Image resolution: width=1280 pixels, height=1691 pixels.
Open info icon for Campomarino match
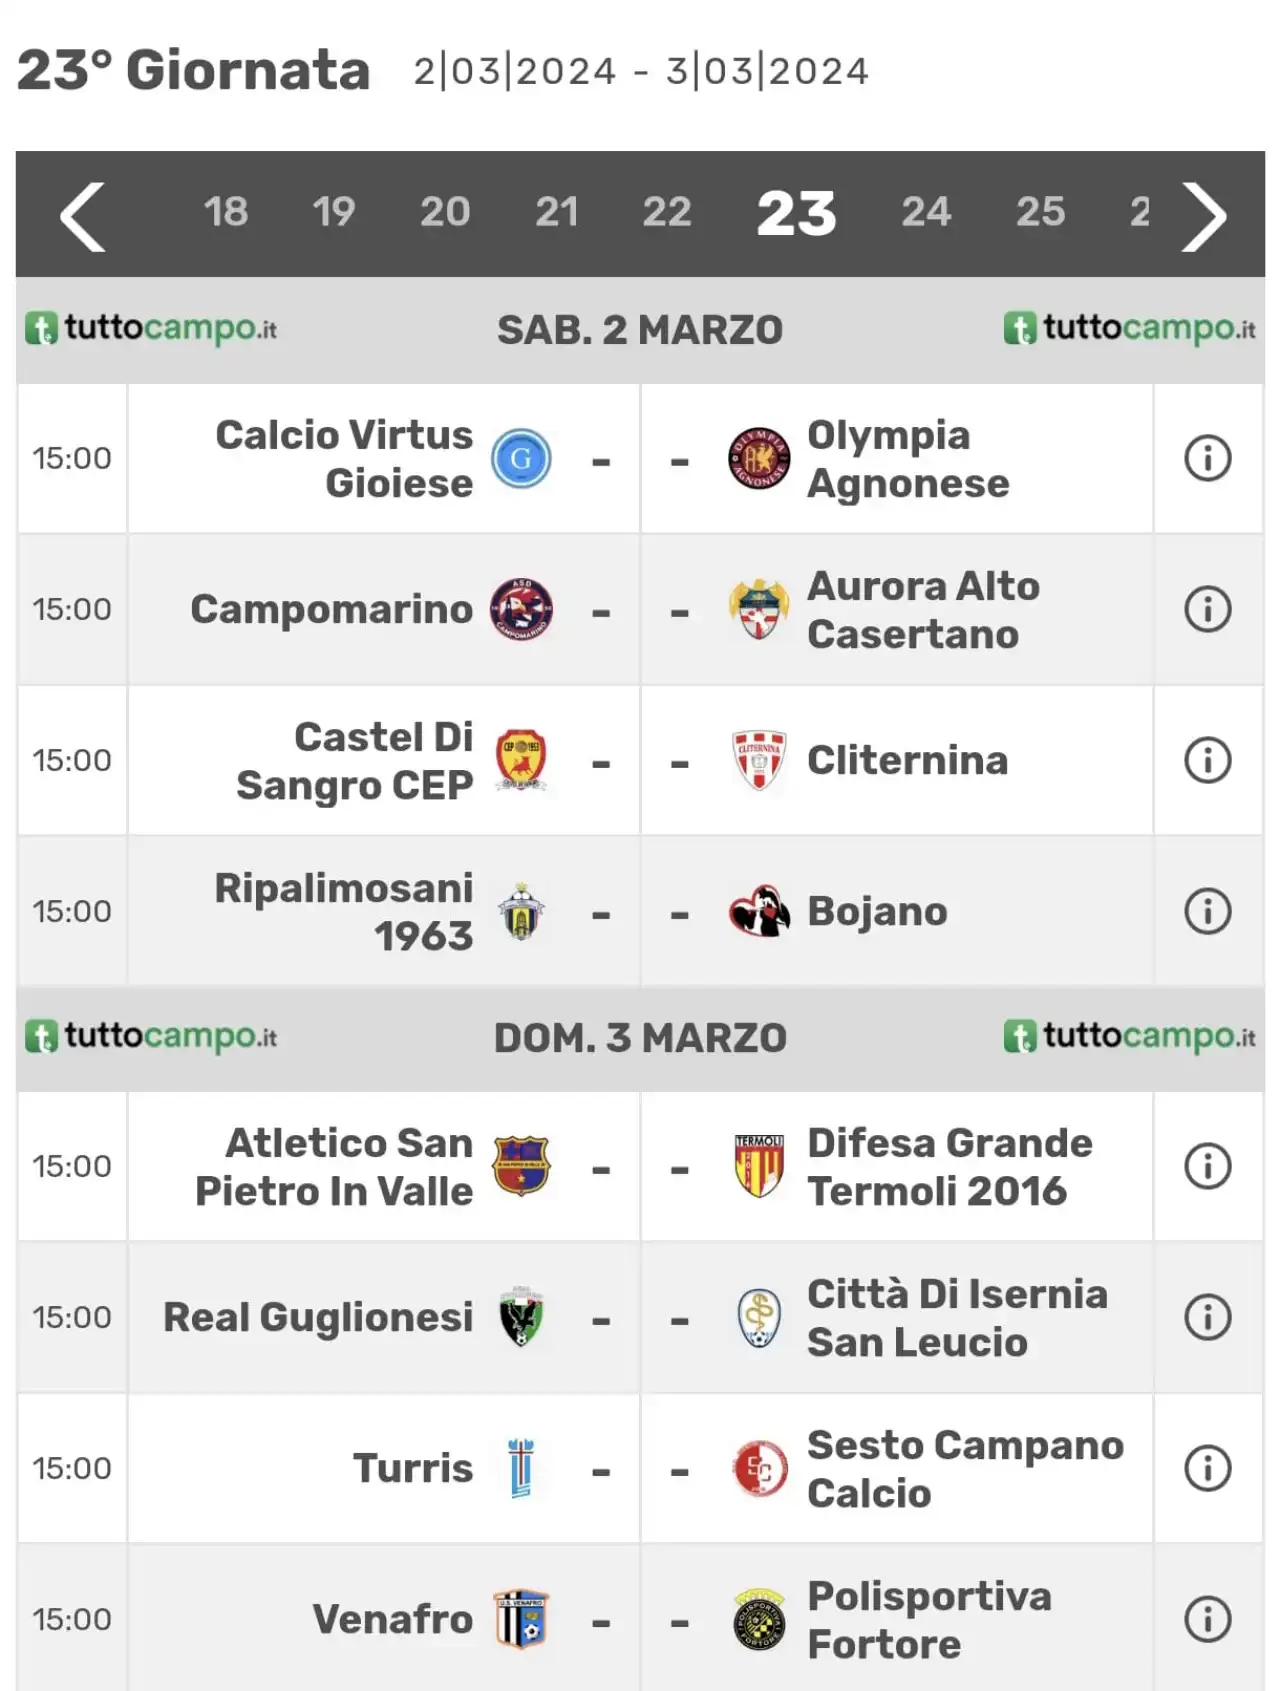click(1207, 610)
